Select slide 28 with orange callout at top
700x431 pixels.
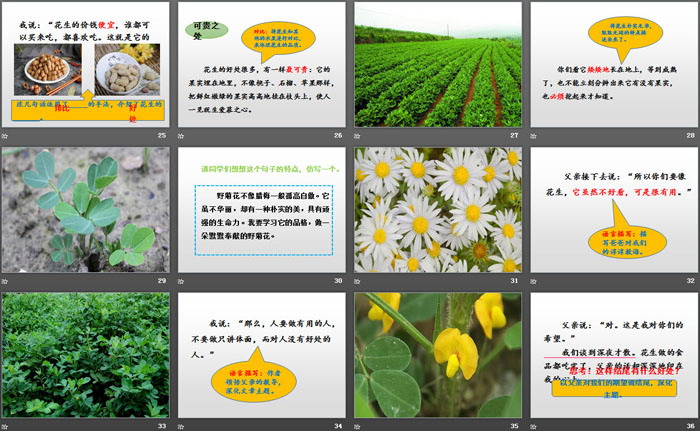614,65
